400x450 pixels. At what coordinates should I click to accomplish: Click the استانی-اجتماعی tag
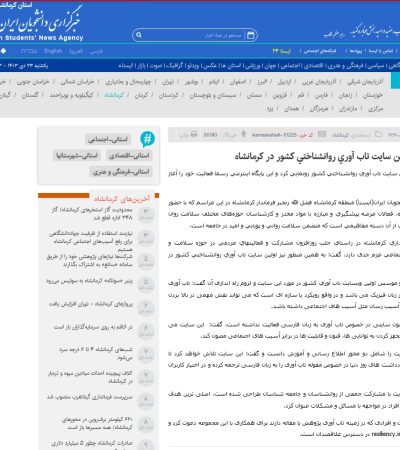(x=108, y=139)
